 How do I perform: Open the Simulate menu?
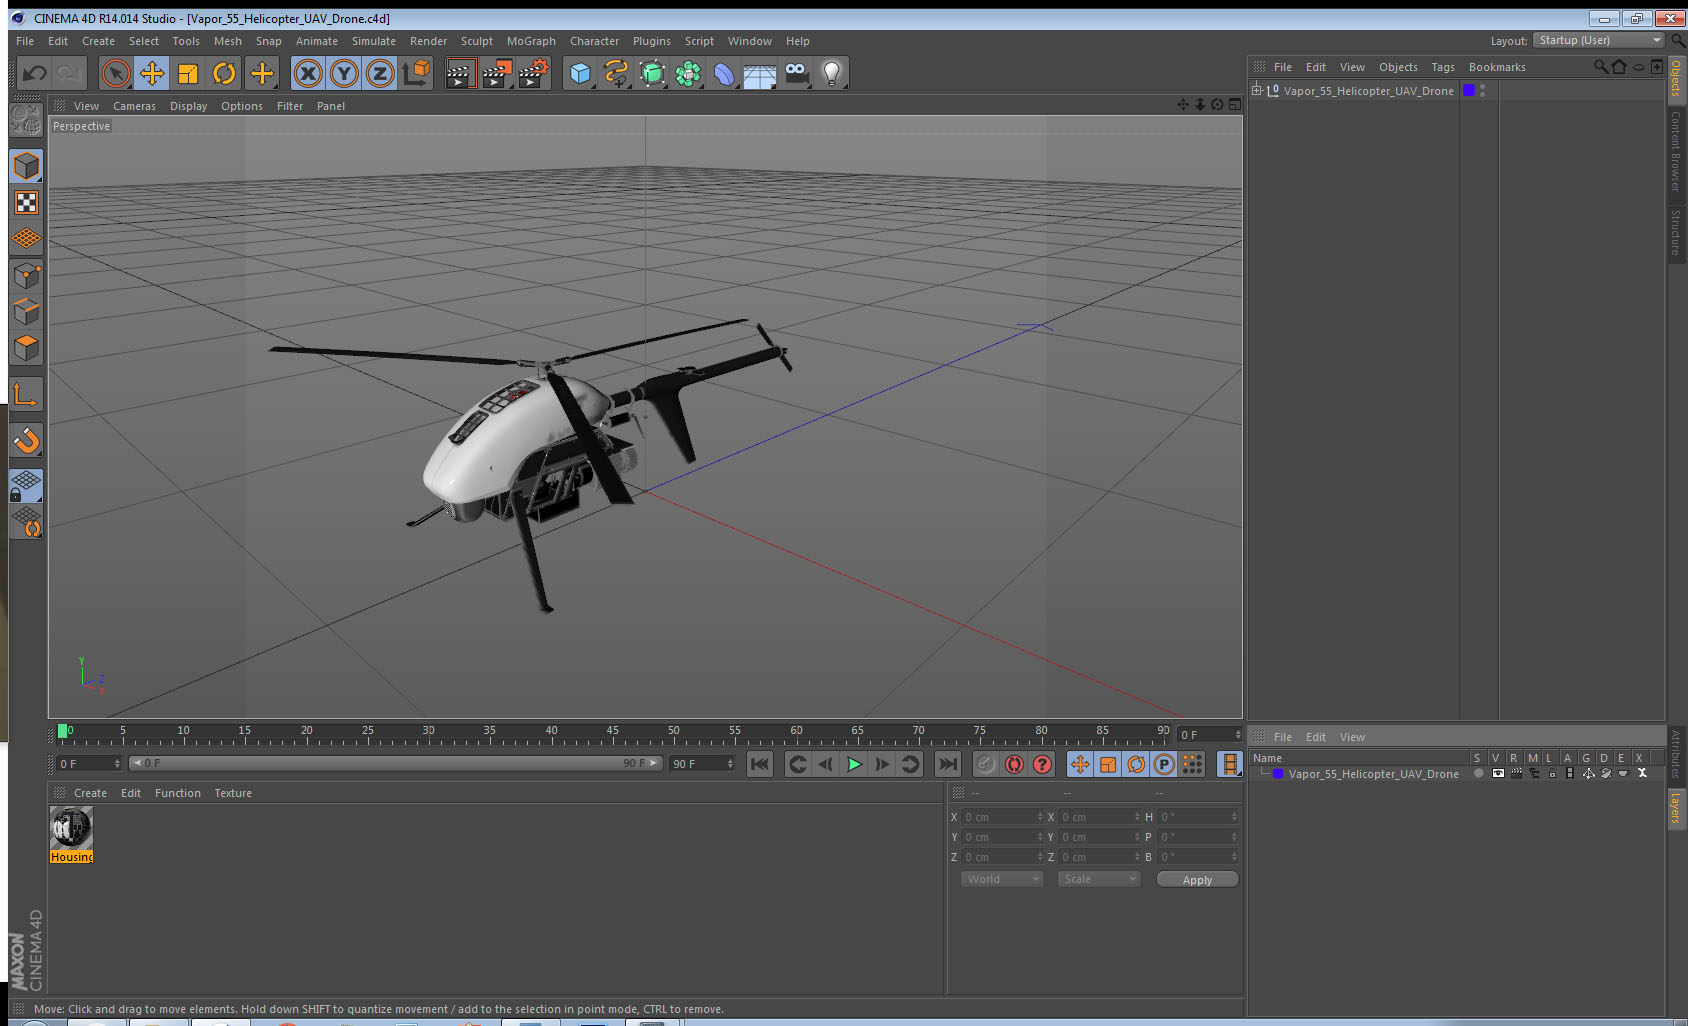(x=374, y=41)
